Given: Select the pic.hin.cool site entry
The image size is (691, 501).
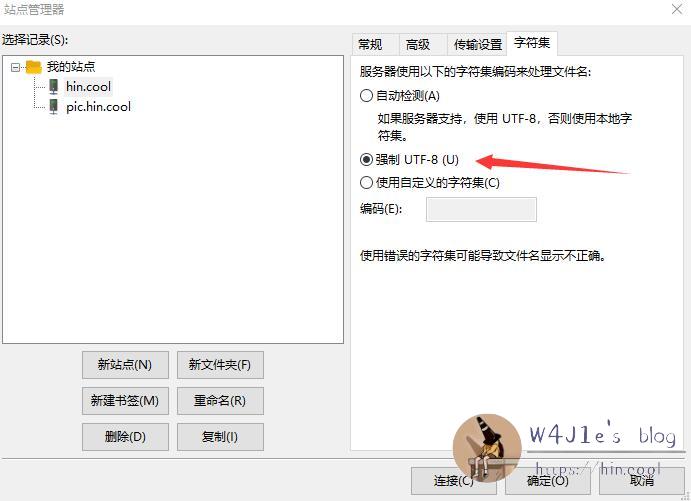Looking at the screenshot, I should click(x=98, y=107).
